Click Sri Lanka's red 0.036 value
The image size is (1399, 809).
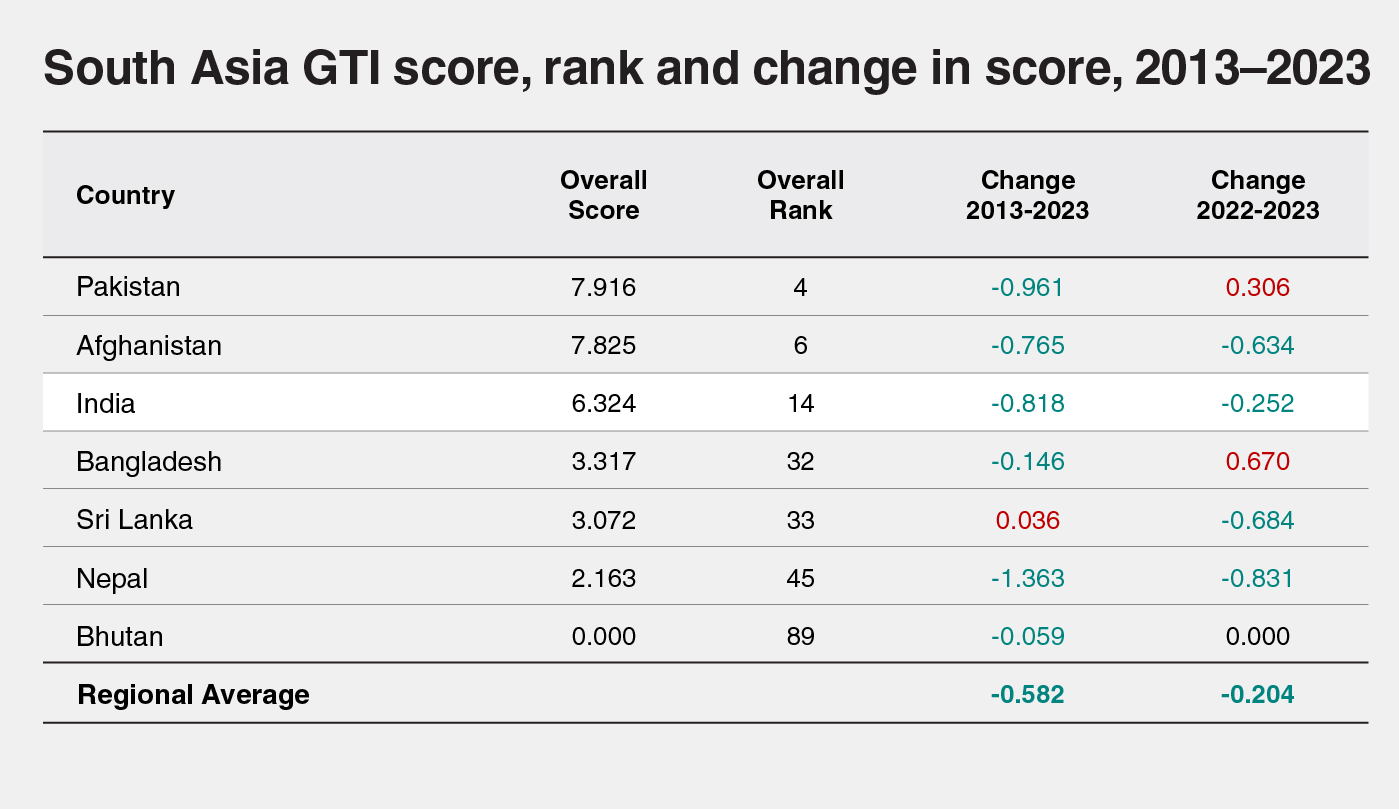coord(1027,520)
